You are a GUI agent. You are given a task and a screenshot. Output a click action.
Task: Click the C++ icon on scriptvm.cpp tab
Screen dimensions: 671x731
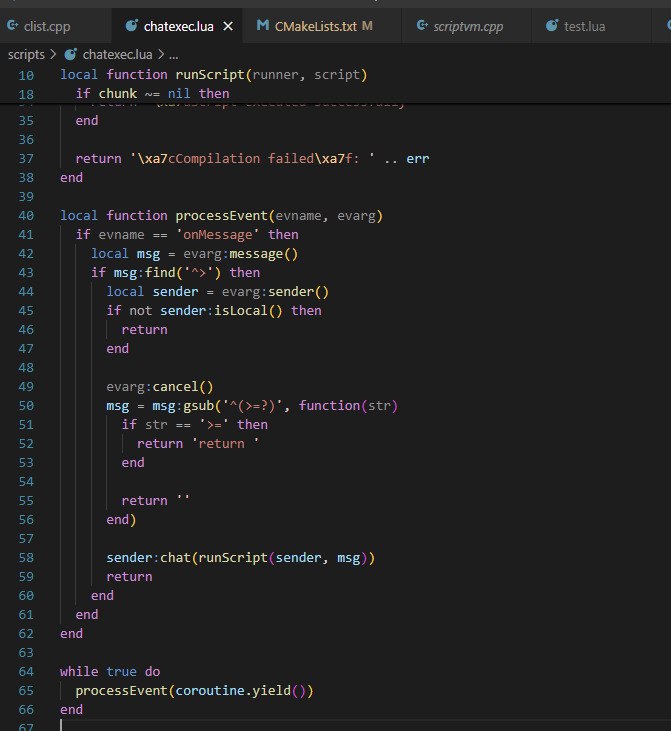[422, 26]
